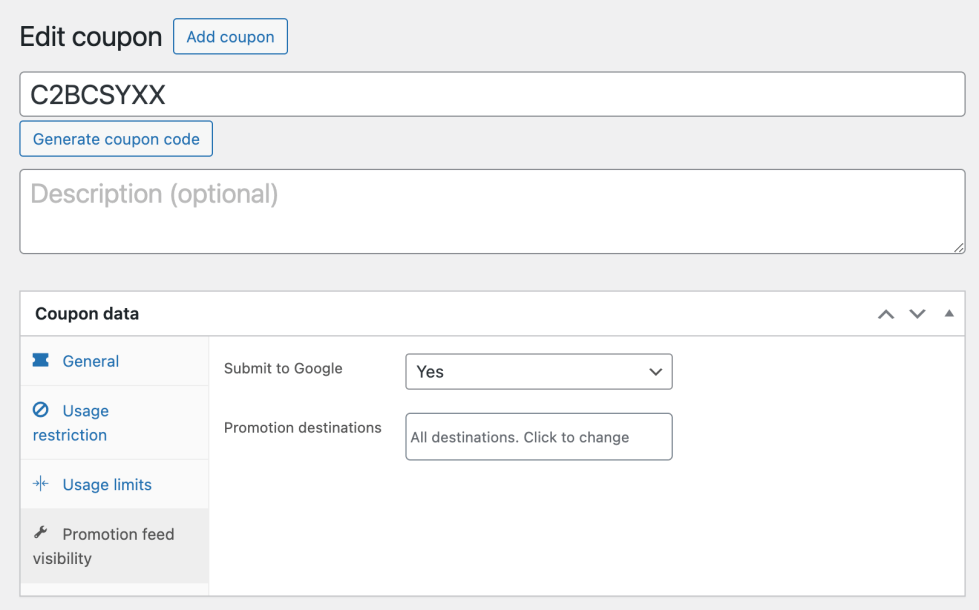This screenshot has height=610, width=979.
Task: Click into the Description (optional) textarea
Action: coord(492,211)
